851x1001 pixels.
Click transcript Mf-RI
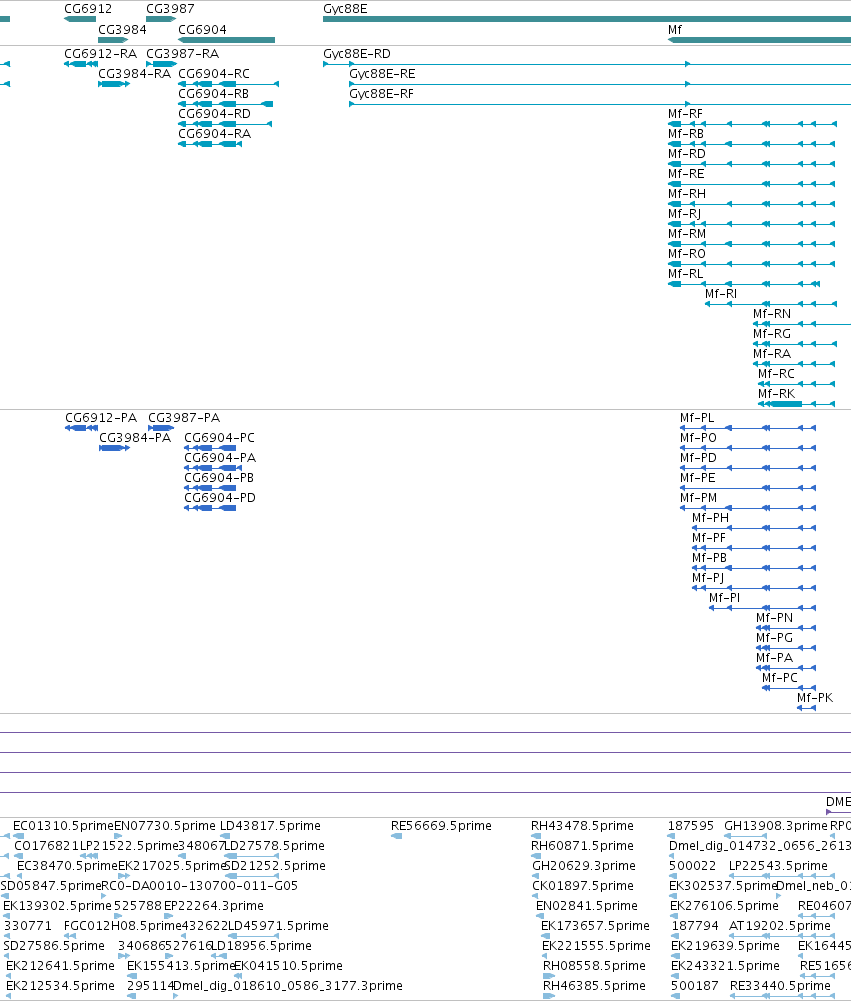pyautogui.click(x=721, y=294)
